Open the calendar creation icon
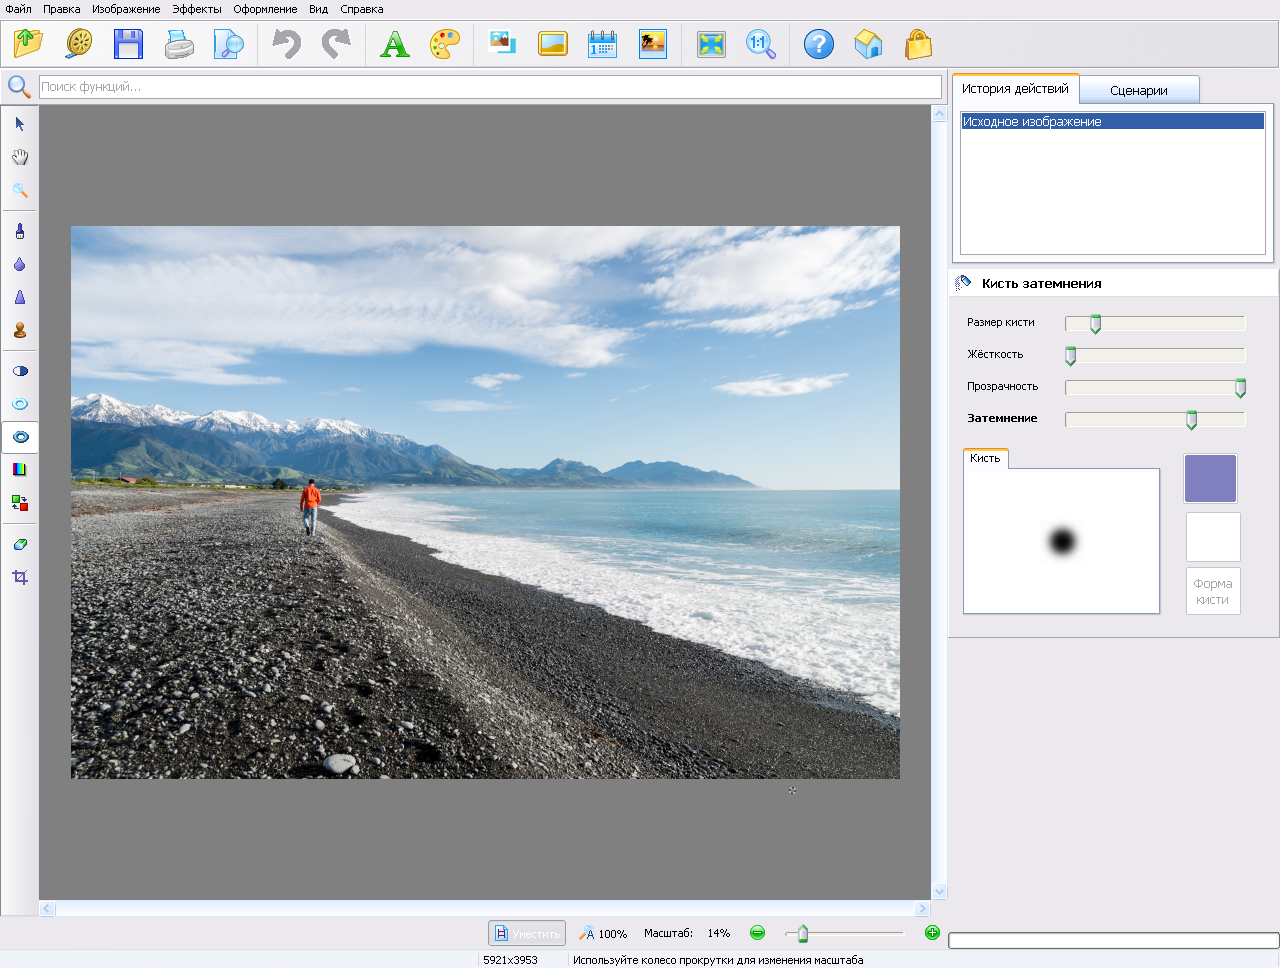 coord(602,44)
